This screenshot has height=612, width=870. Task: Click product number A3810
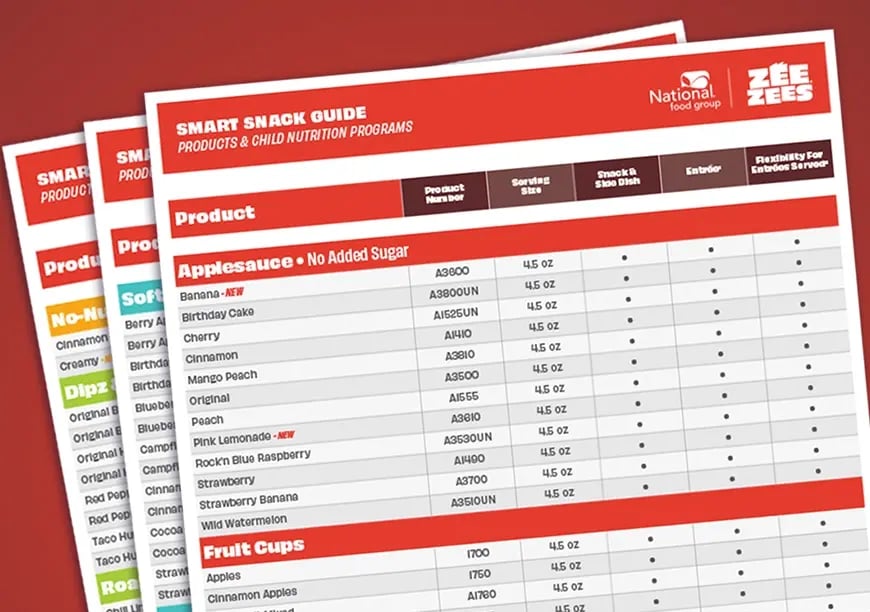coord(459,355)
